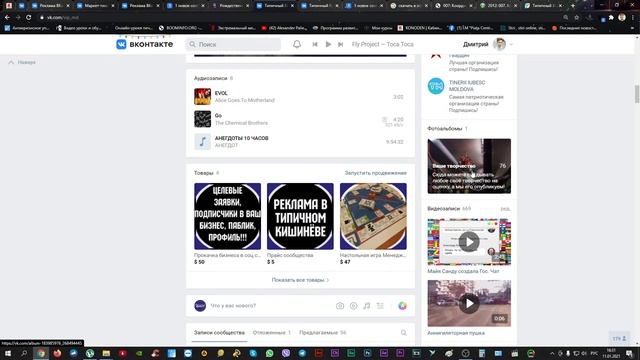Open TINERII IUBESC MOLDOVA community link
640x360 pixels.
click(x=467, y=86)
